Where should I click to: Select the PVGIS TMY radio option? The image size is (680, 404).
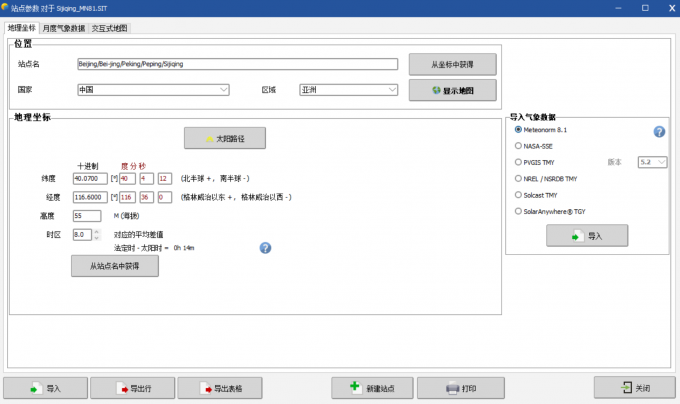pyautogui.click(x=518, y=162)
